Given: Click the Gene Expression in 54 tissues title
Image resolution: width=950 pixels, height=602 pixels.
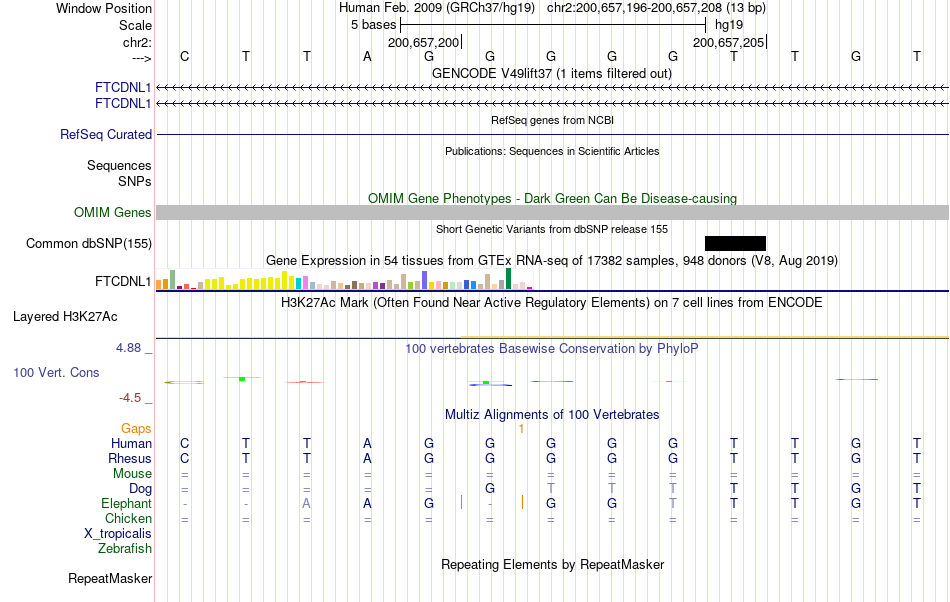Looking at the screenshot, I should coord(551,260).
